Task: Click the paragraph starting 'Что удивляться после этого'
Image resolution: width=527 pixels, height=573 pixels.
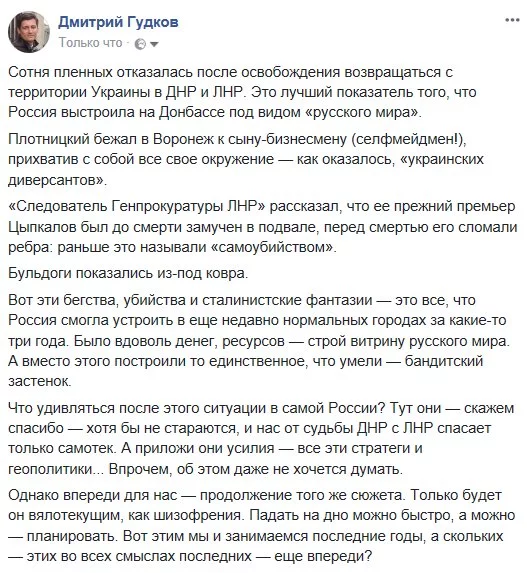Action: (261, 438)
